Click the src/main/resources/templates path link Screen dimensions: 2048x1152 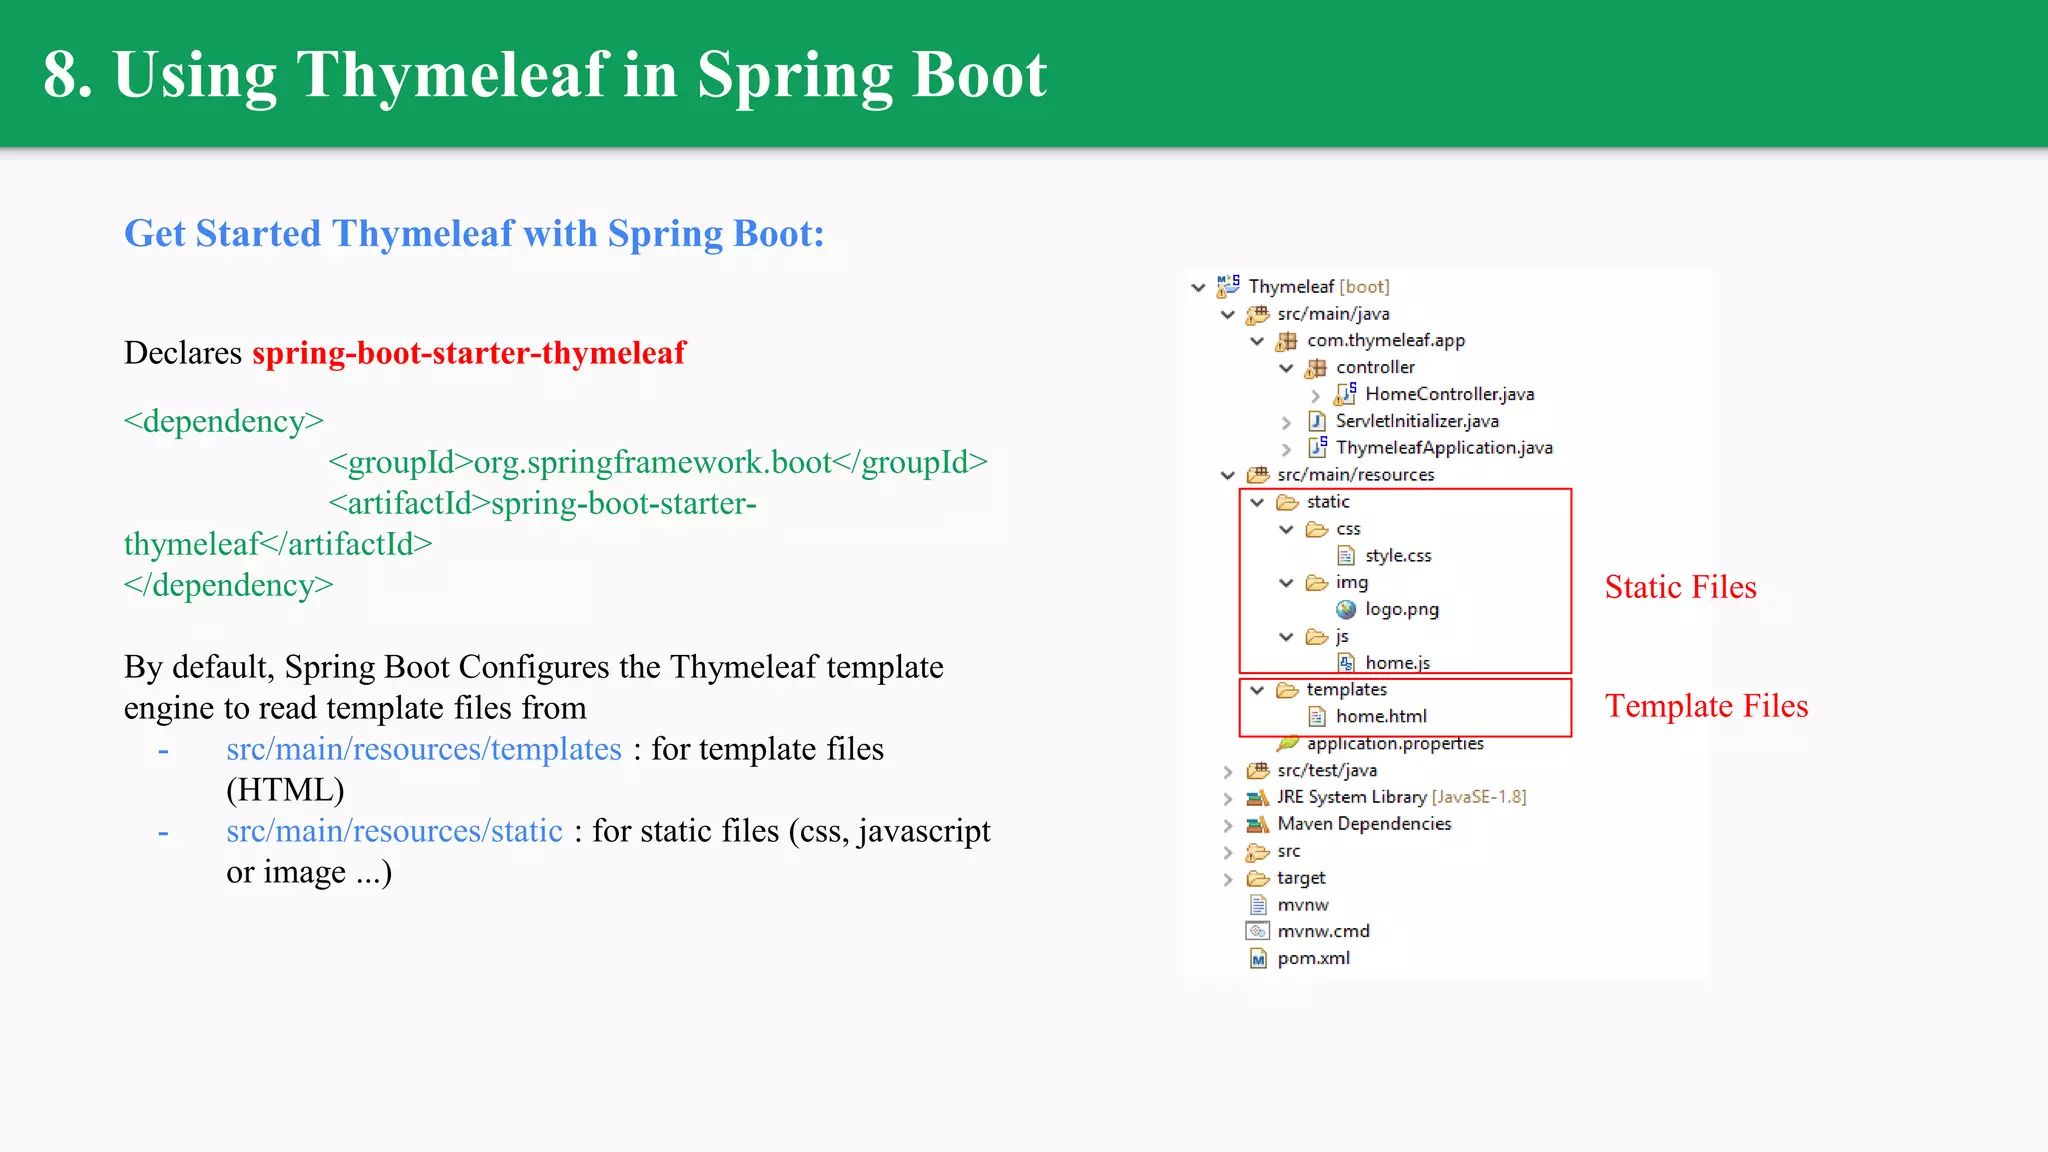[423, 749]
